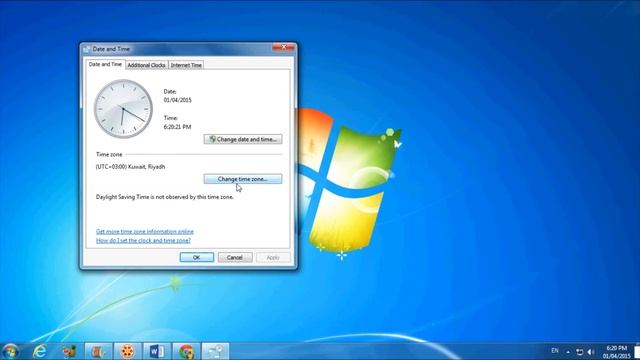Open the Windows Start menu orb
This screenshot has height=360, width=640.
click(10, 351)
